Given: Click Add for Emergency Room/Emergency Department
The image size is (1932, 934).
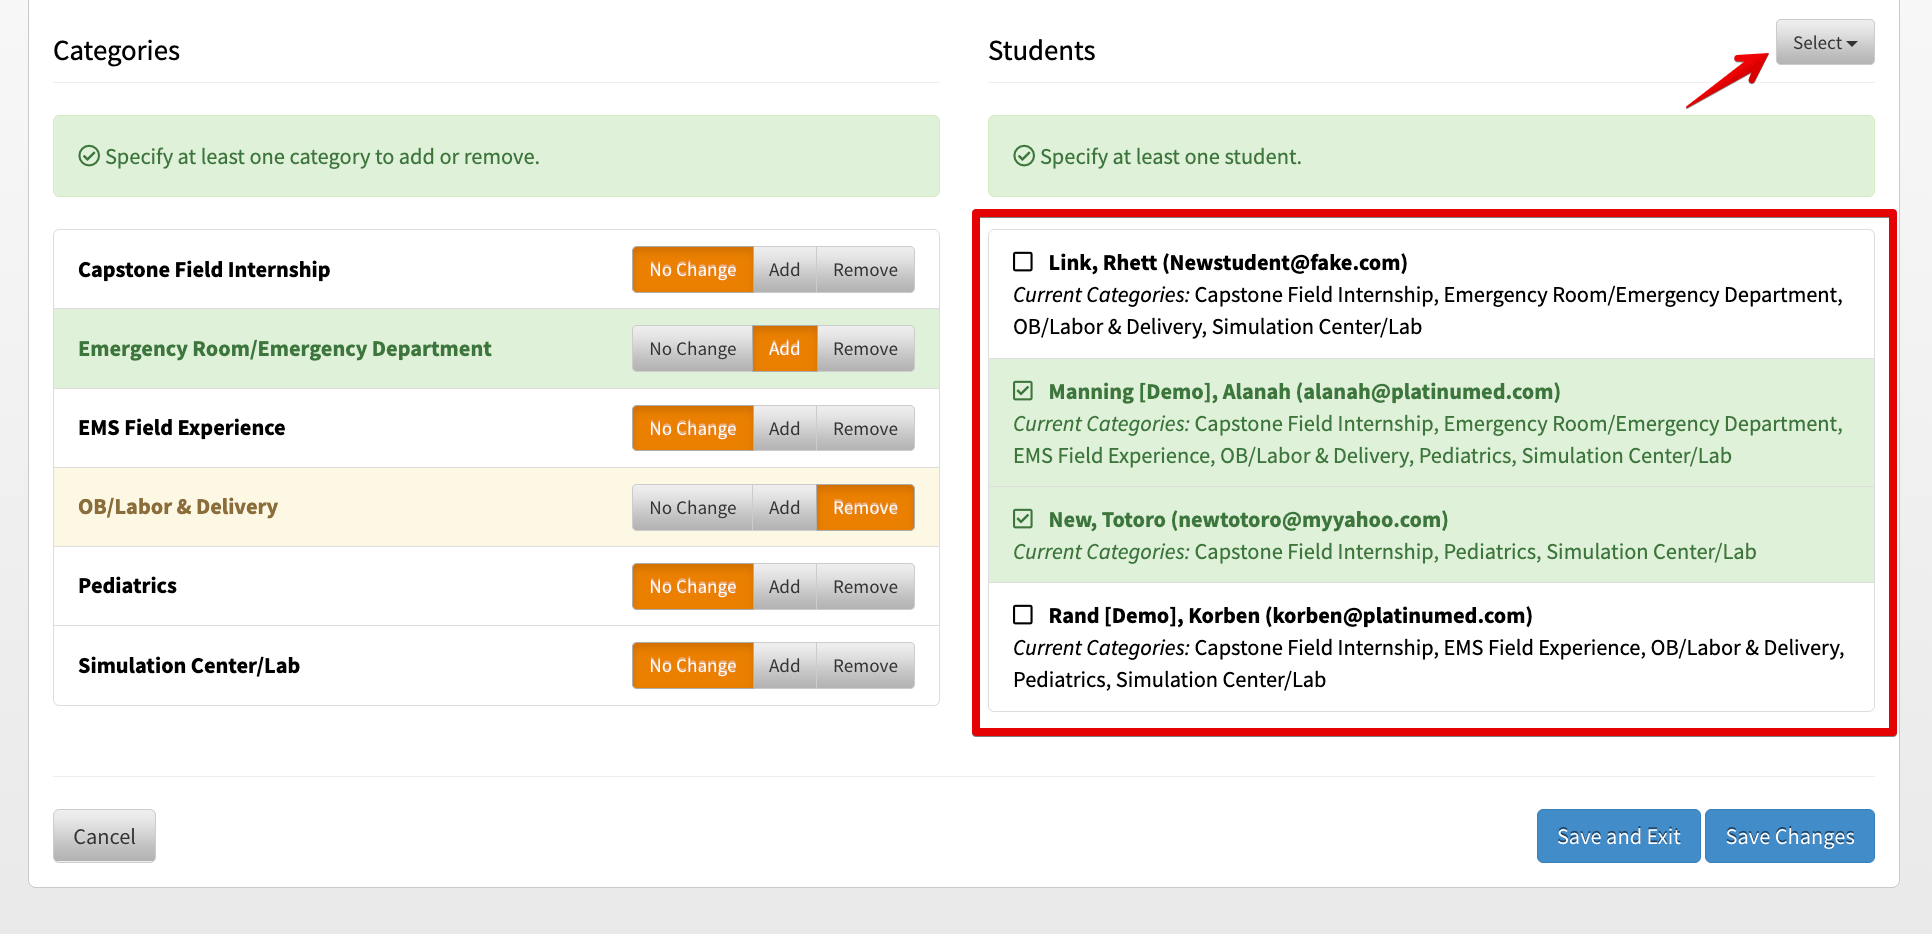Looking at the screenshot, I should pos(784,349).
